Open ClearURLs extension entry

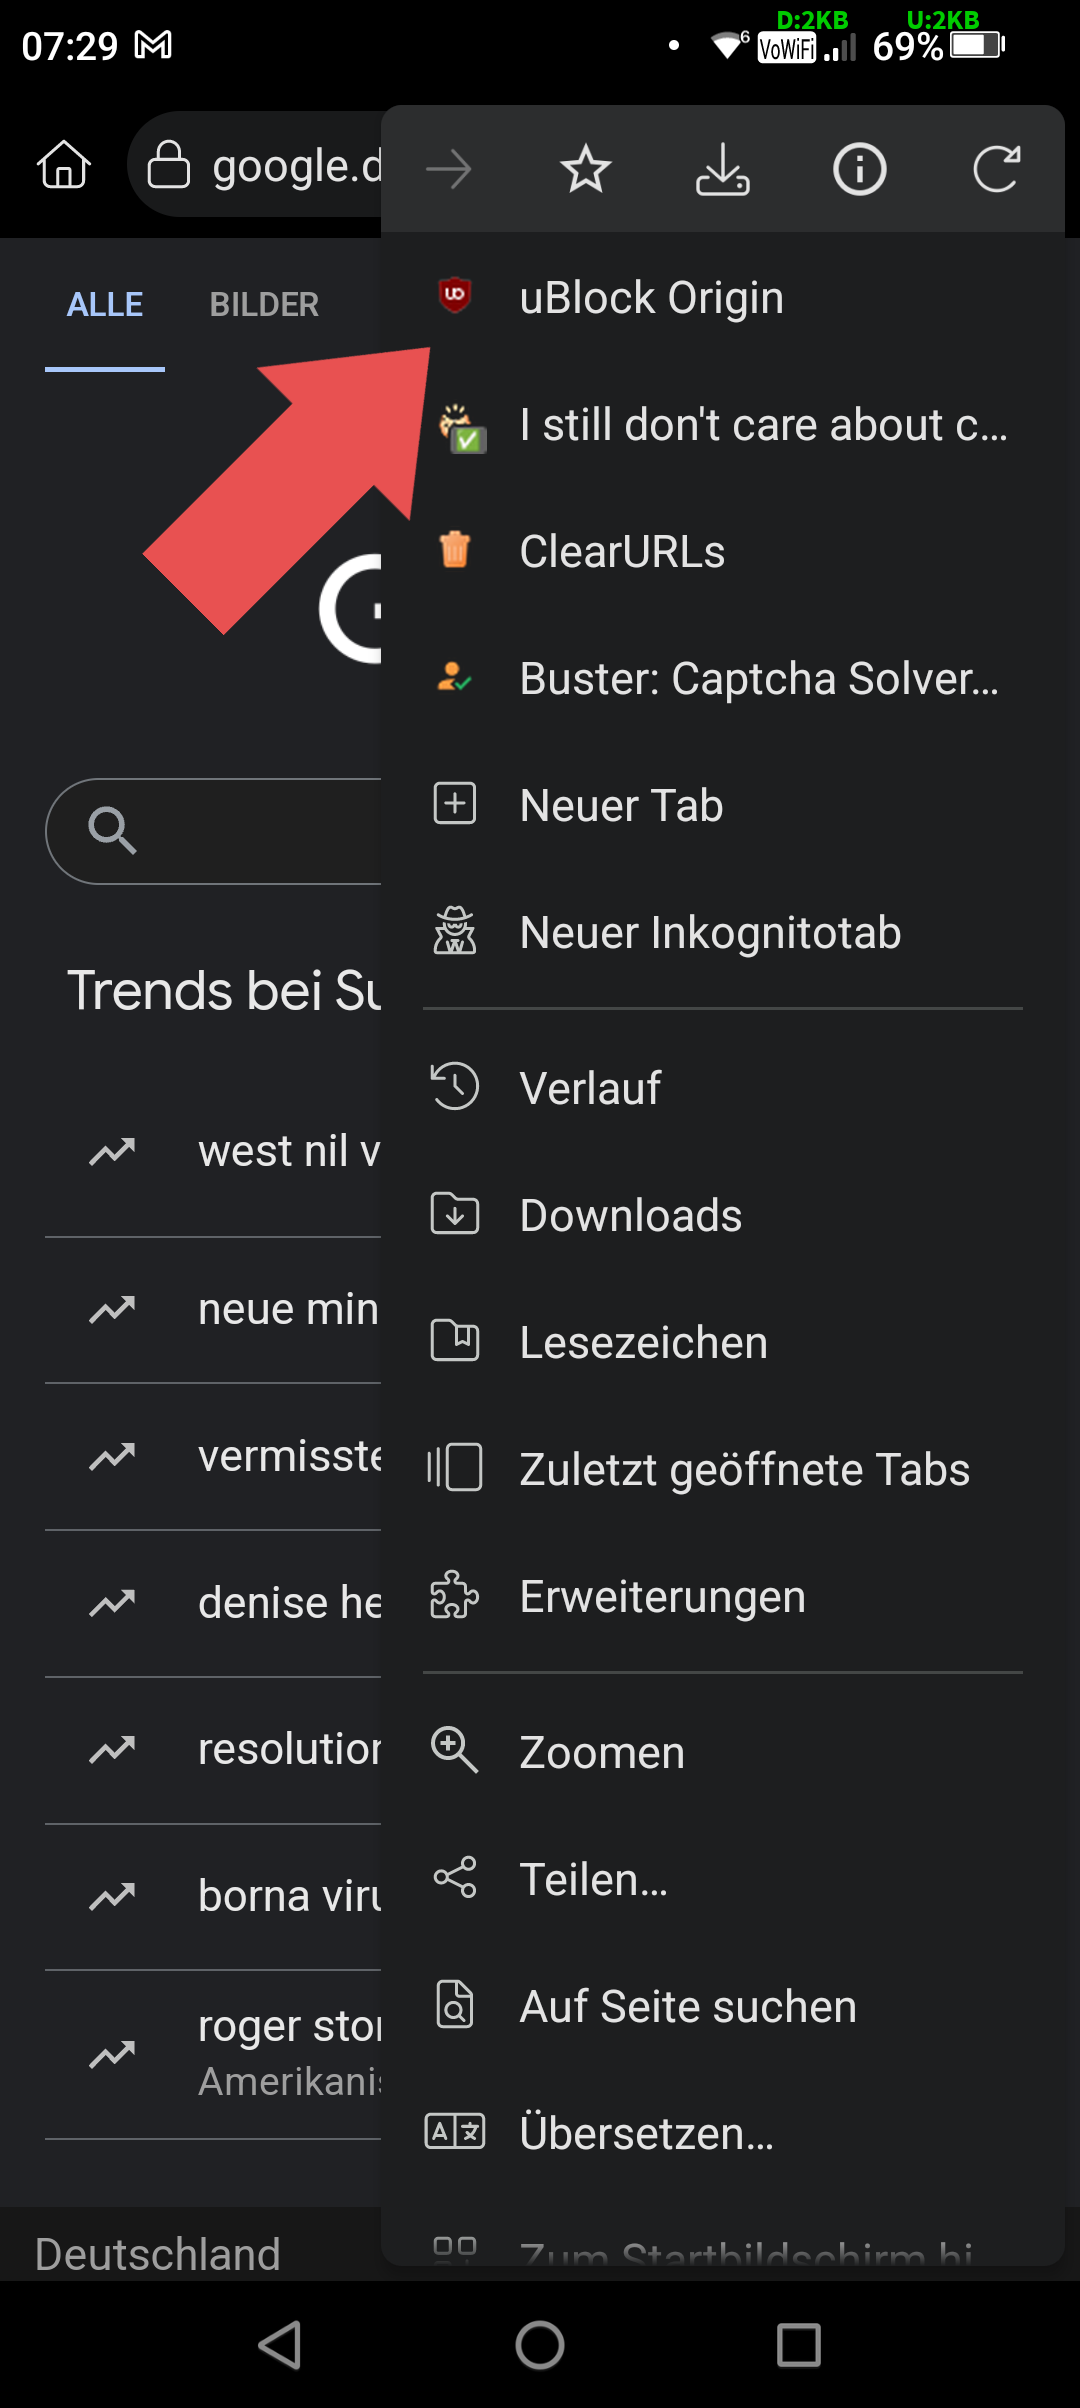(622, 551)
